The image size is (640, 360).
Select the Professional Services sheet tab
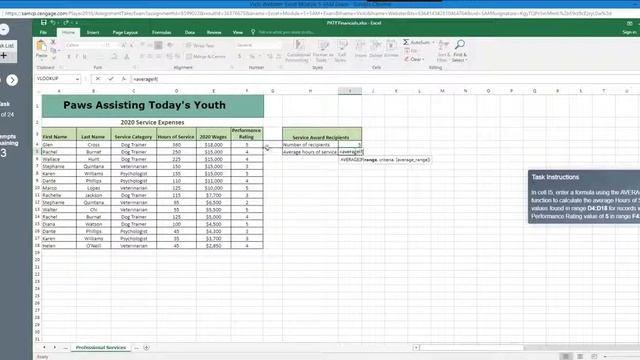pos(101,348)
